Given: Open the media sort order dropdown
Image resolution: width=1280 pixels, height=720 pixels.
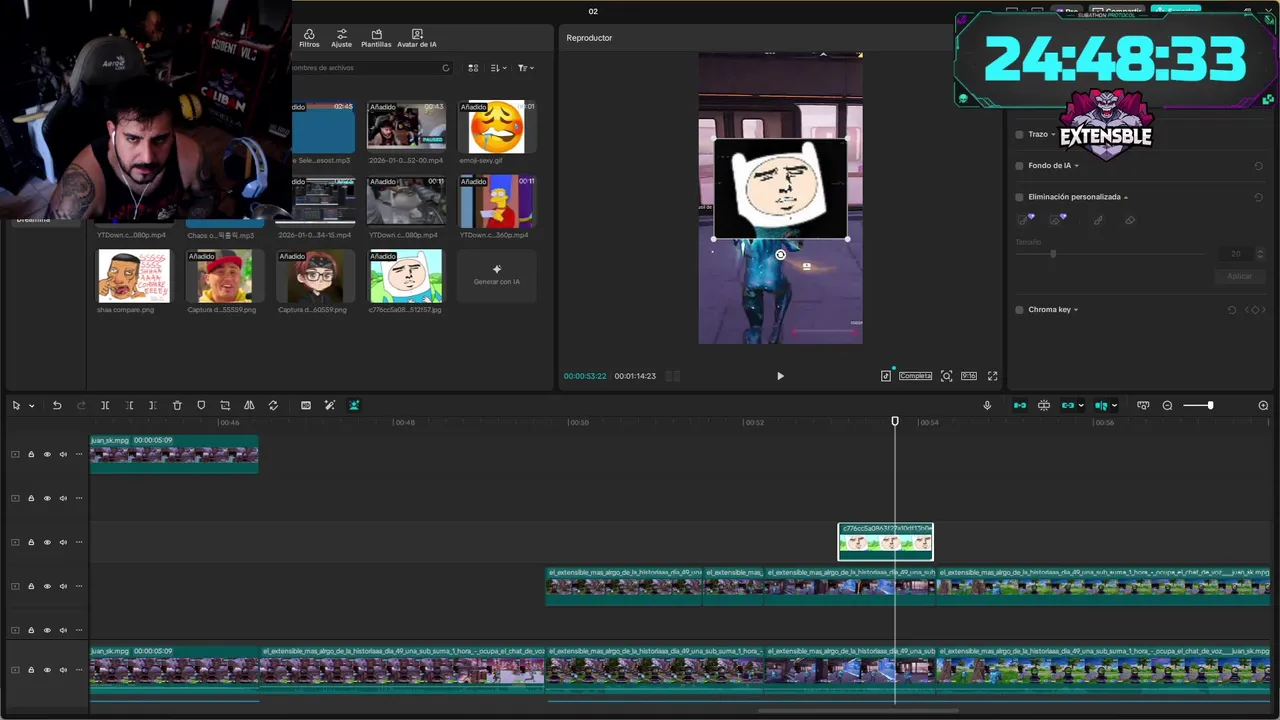Looking at the screenshot, I should [x=499, y=68].
